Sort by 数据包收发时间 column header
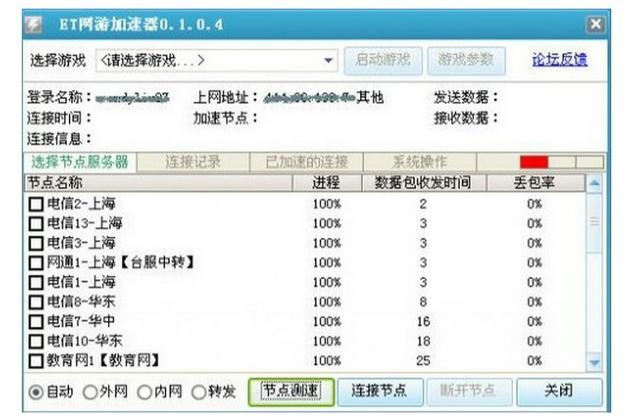This screenshot has height=418, width=633. pos(423,183)
